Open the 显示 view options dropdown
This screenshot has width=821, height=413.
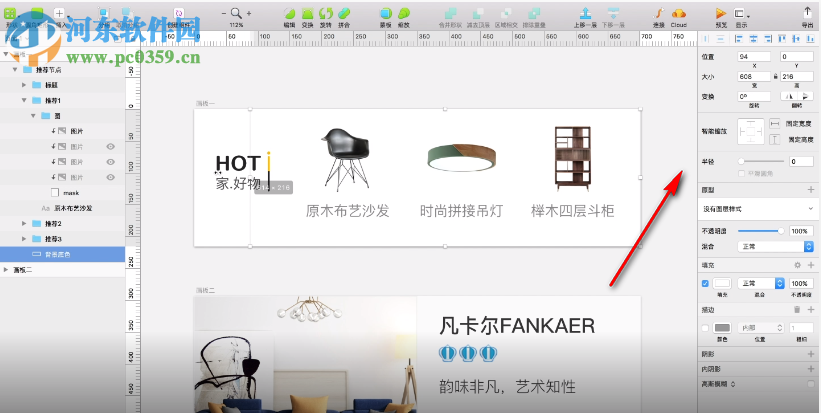coord(742,14)
